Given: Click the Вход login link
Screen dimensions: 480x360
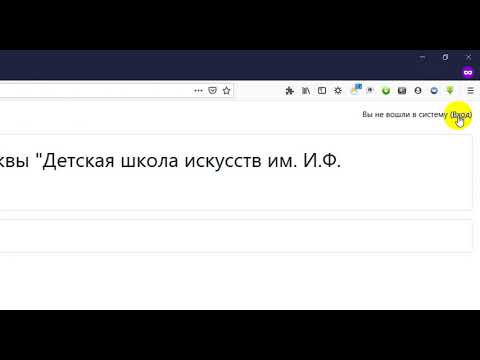Looking at the screenshot, I should click(x=461, y=115).
